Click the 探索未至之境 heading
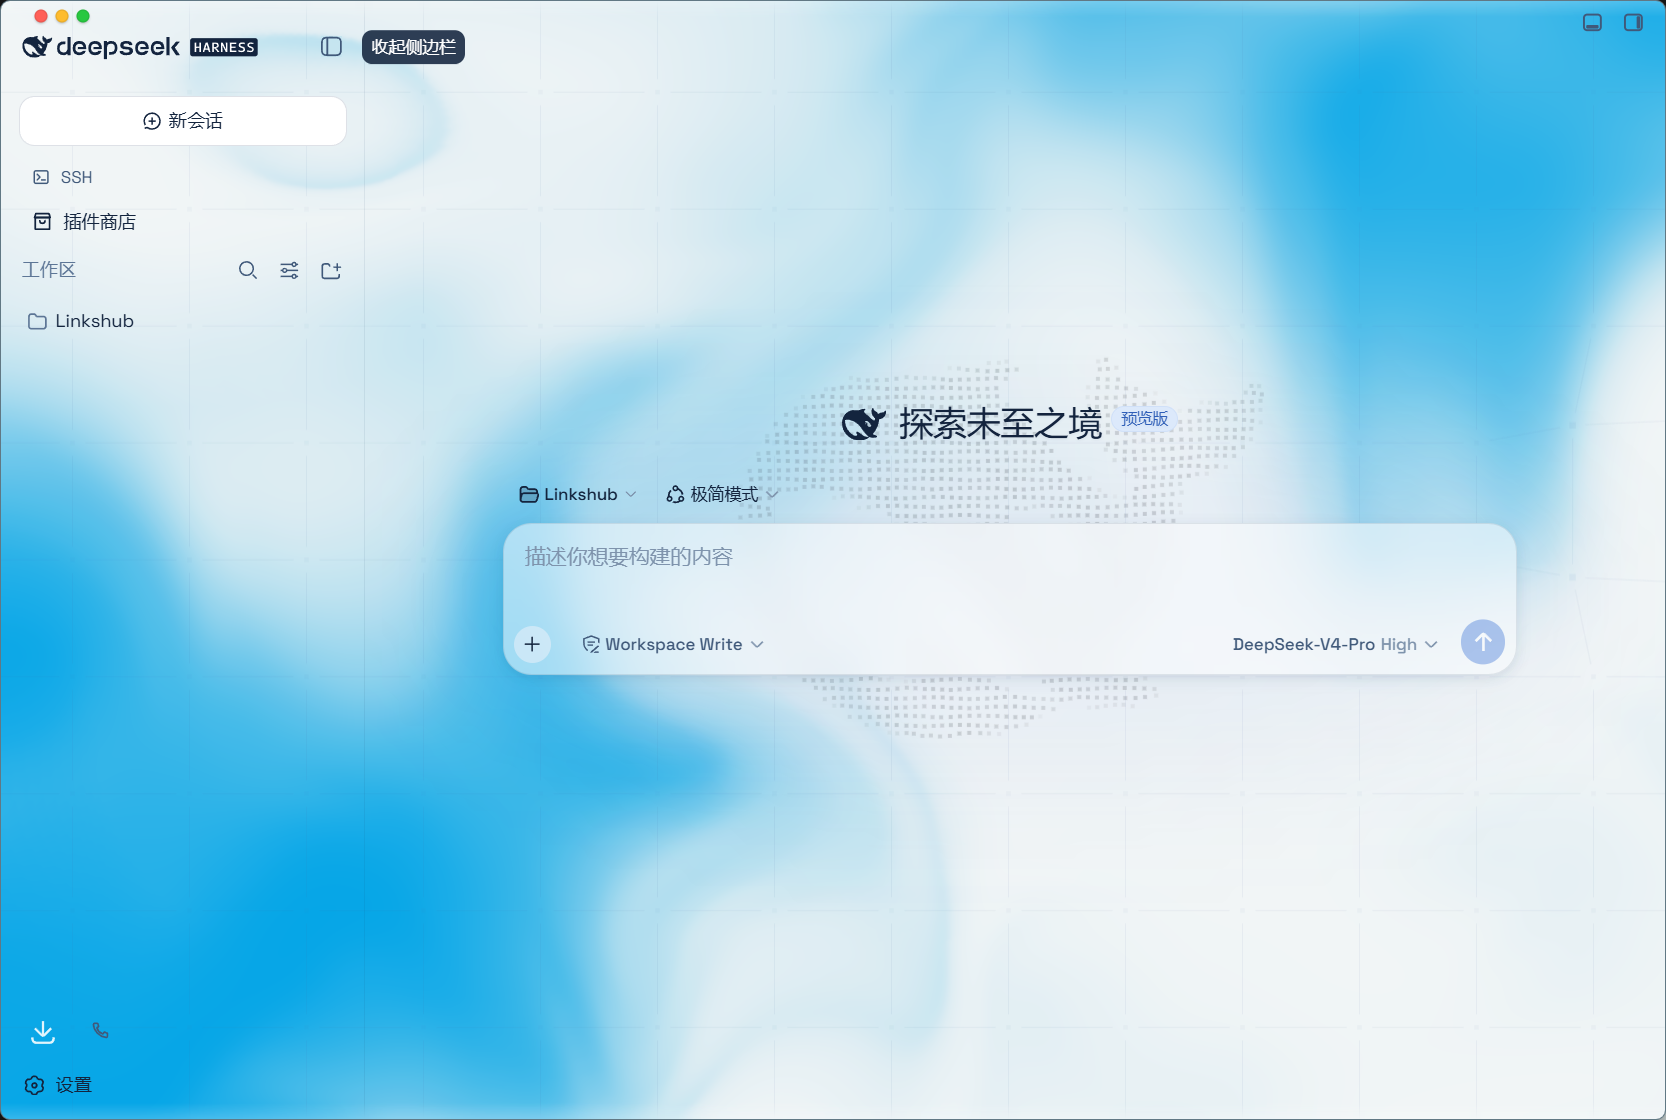 point(1000,424)
